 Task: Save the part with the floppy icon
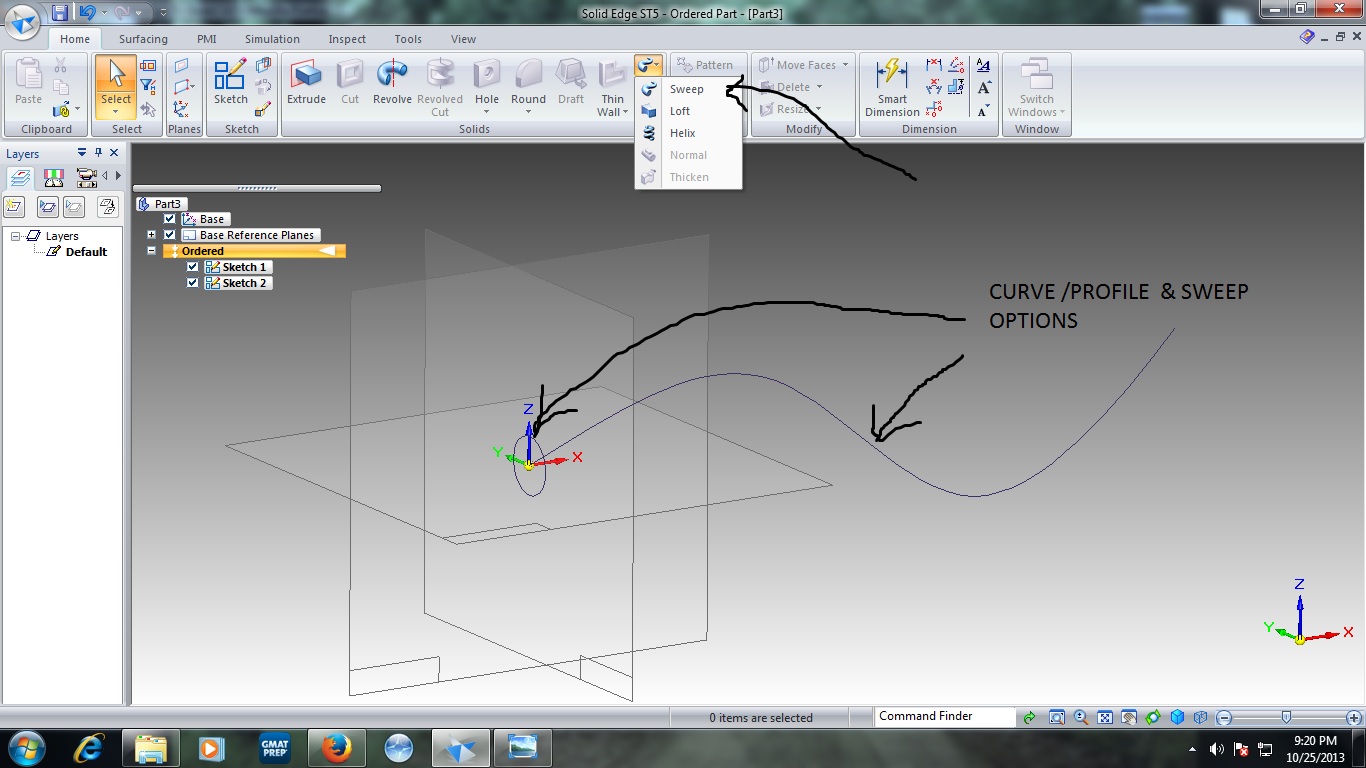click(60, 13)
